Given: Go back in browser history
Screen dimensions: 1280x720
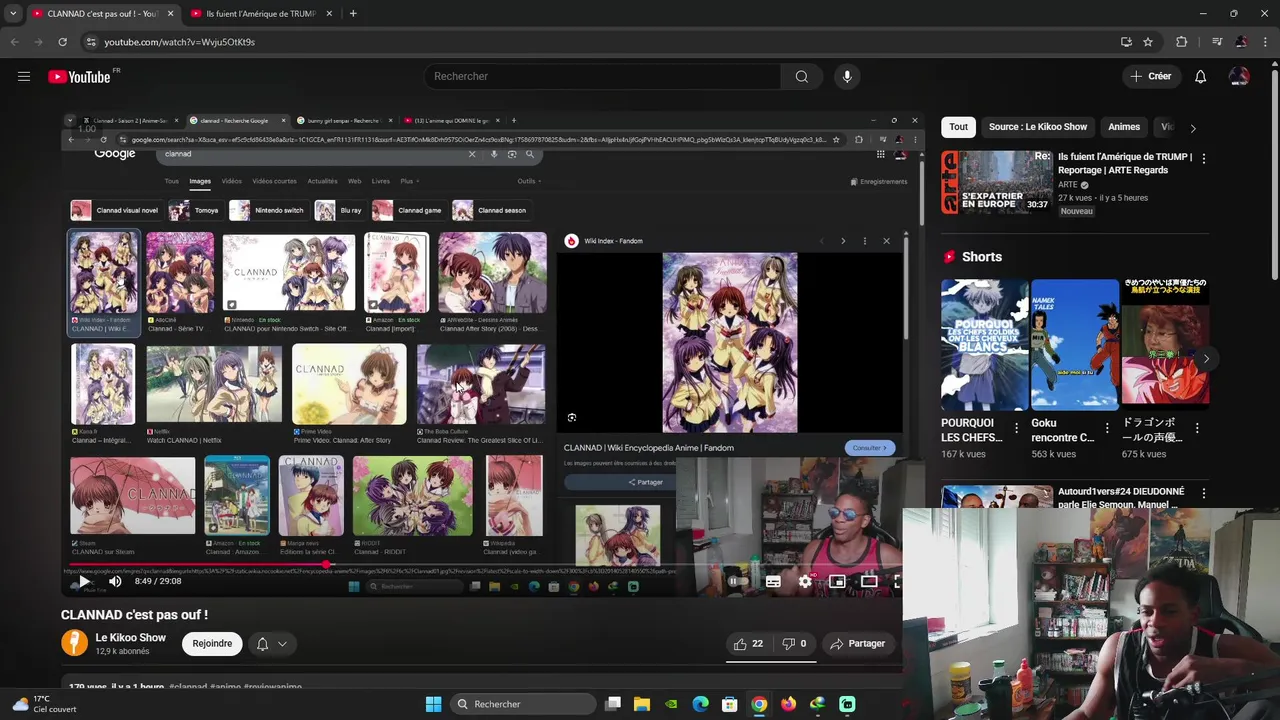Looking at the screenshot, I should [x=14, y=42].
